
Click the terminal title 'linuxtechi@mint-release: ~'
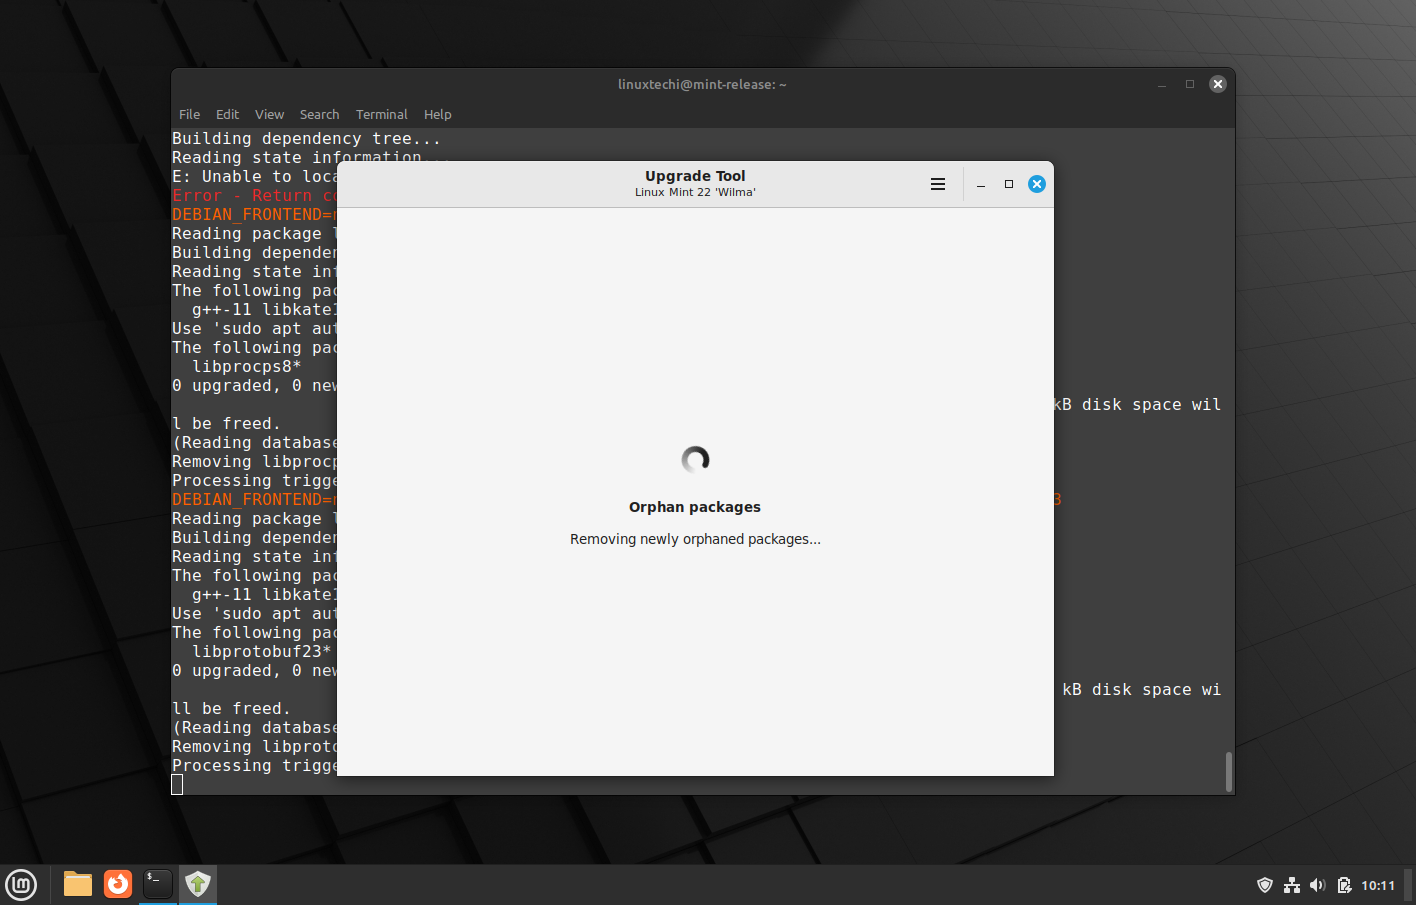coord(702,84)
